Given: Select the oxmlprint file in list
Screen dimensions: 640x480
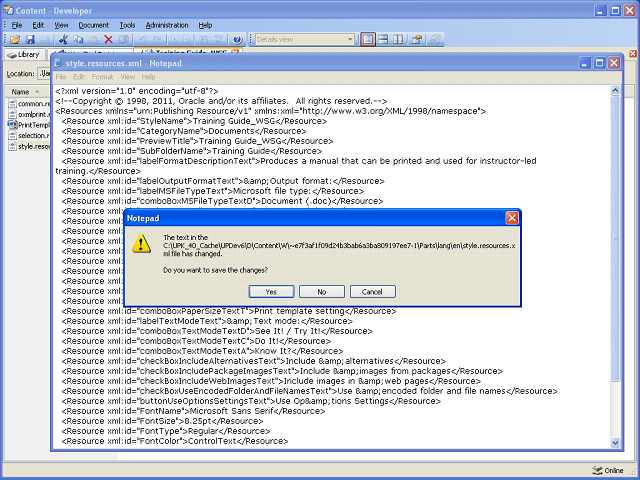Looking at the screenshot, I should pyautogui.click(x=29, y=114).
